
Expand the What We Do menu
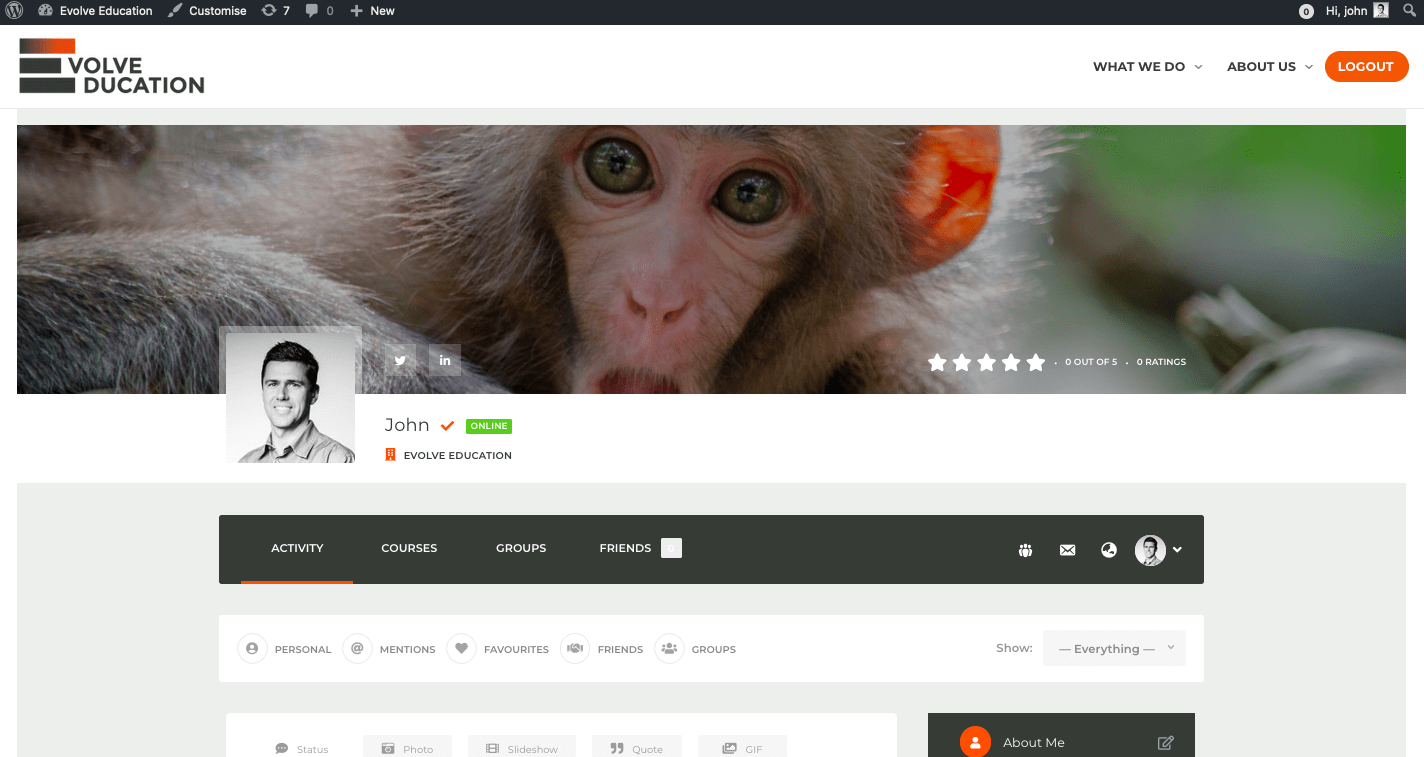[x=1148, y=67]
